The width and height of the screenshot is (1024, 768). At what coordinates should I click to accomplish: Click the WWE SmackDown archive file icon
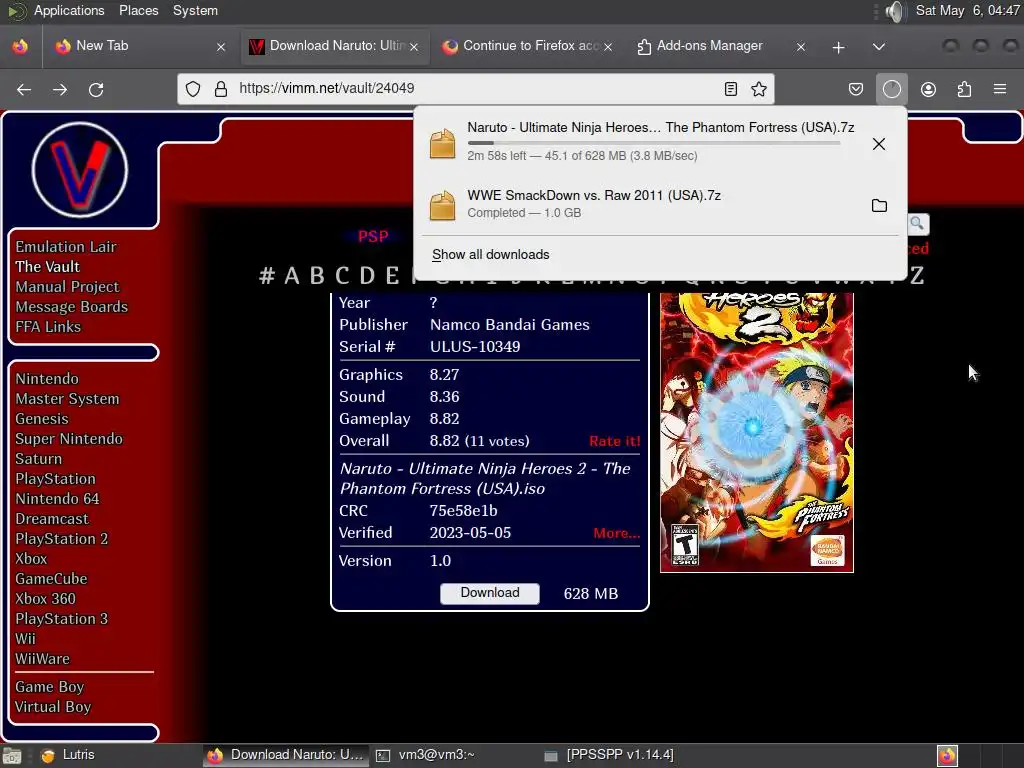coord(442,205)
